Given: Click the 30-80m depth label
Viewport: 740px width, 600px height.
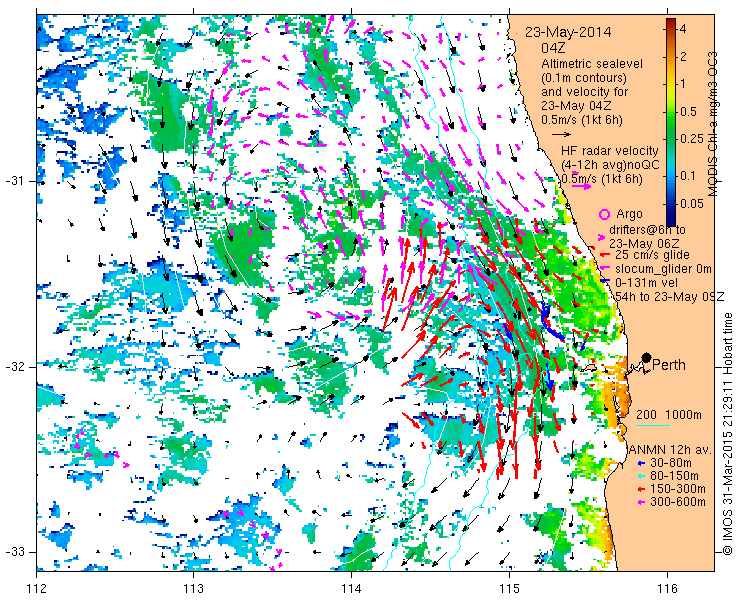Looking at the screenshot, I should tap(672, 463).
